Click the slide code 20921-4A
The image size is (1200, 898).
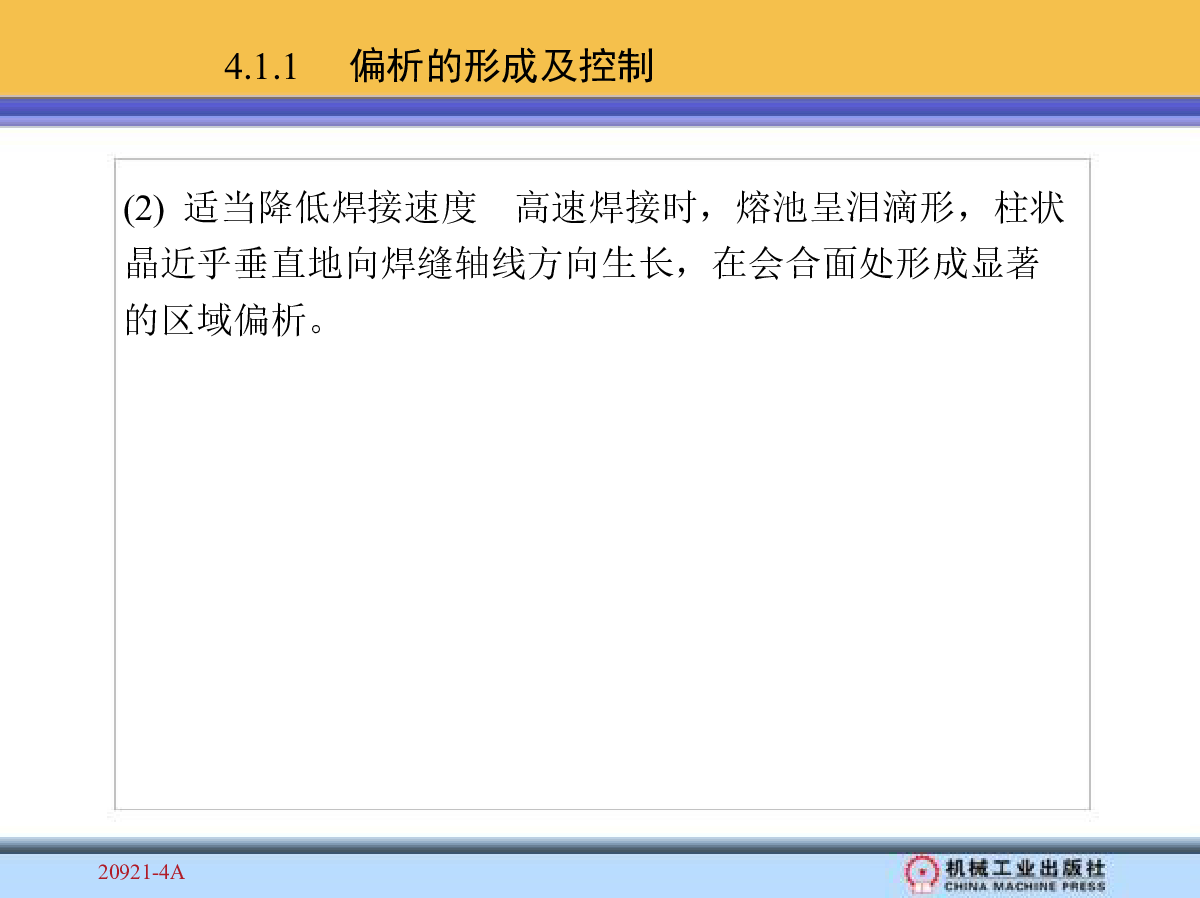coord(142,872)
